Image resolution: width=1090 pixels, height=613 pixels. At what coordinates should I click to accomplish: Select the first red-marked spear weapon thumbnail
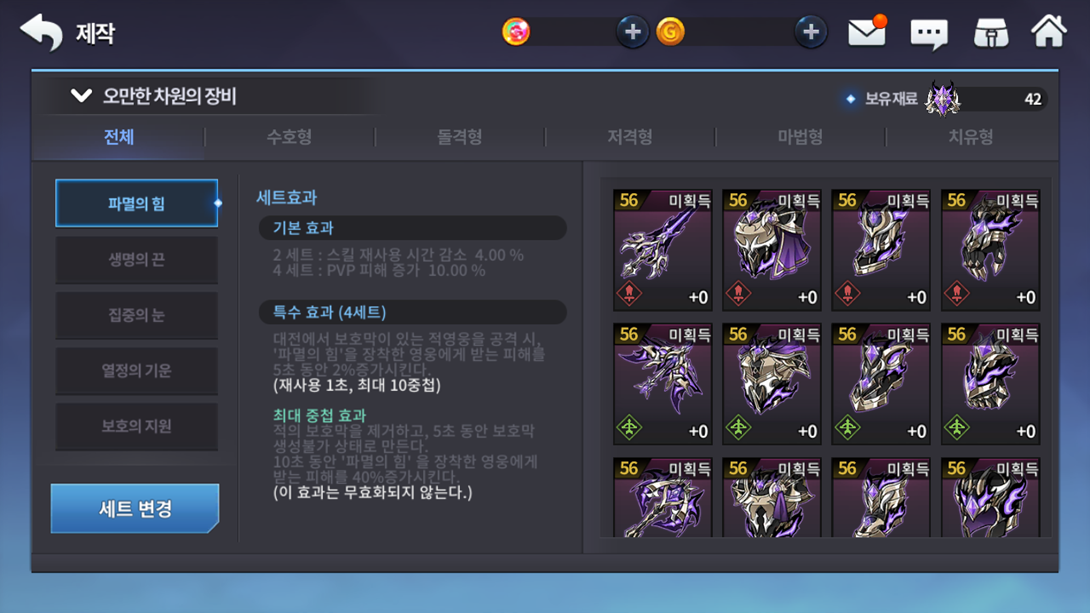point(662,250)
